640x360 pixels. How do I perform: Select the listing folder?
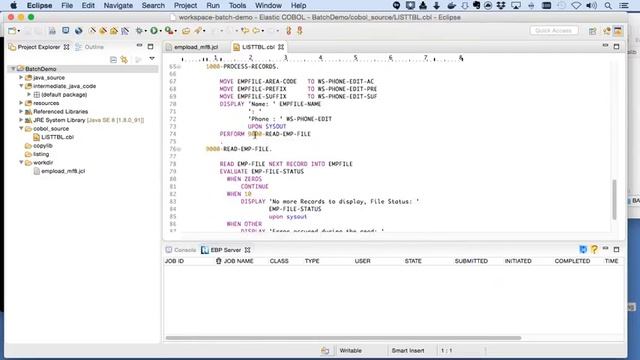pos(41,154)
